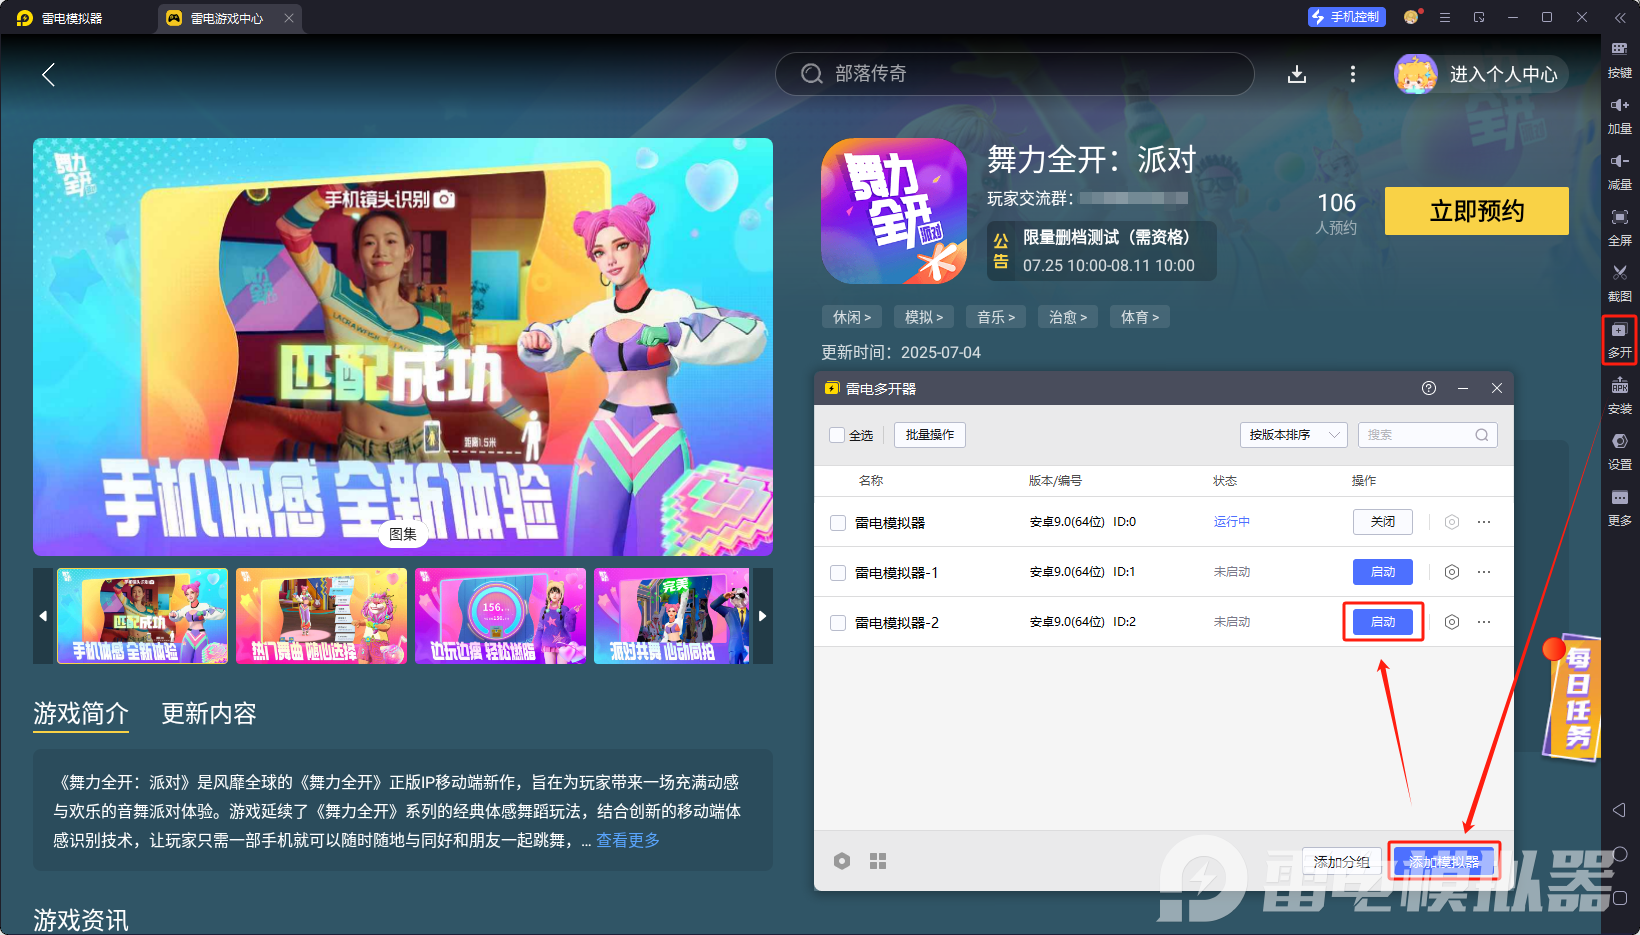Open the 每日任务 floating badge
1640x935 pixels.
[1572, 697]
